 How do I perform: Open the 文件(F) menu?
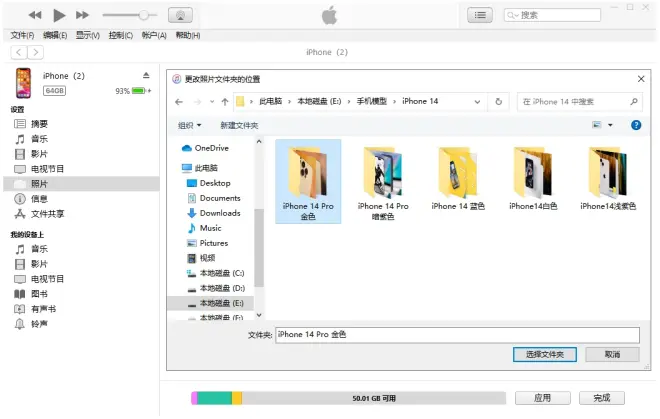22,36
